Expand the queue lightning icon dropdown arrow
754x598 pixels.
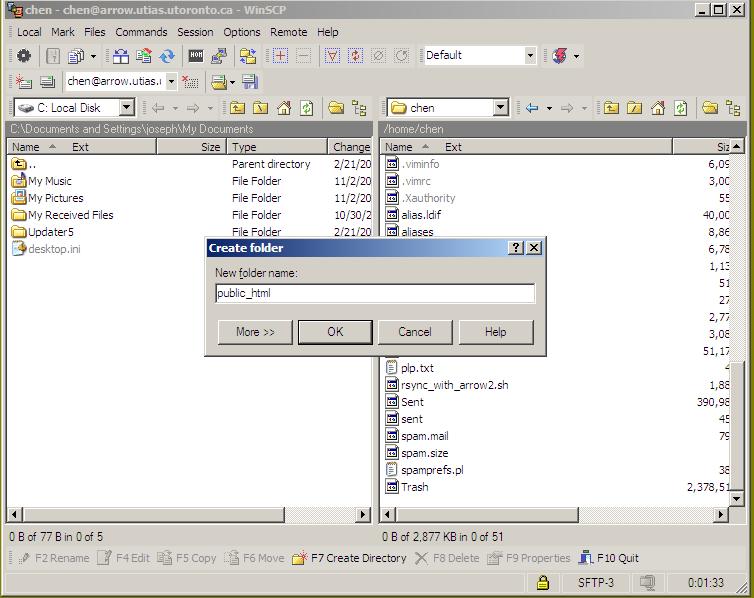coord(576,56)
